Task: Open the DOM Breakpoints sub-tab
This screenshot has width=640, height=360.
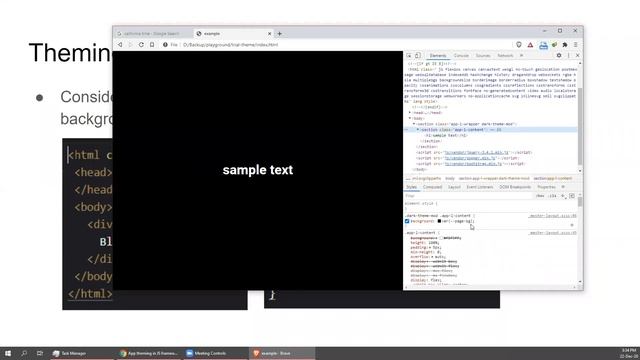Action: (516, 187)
